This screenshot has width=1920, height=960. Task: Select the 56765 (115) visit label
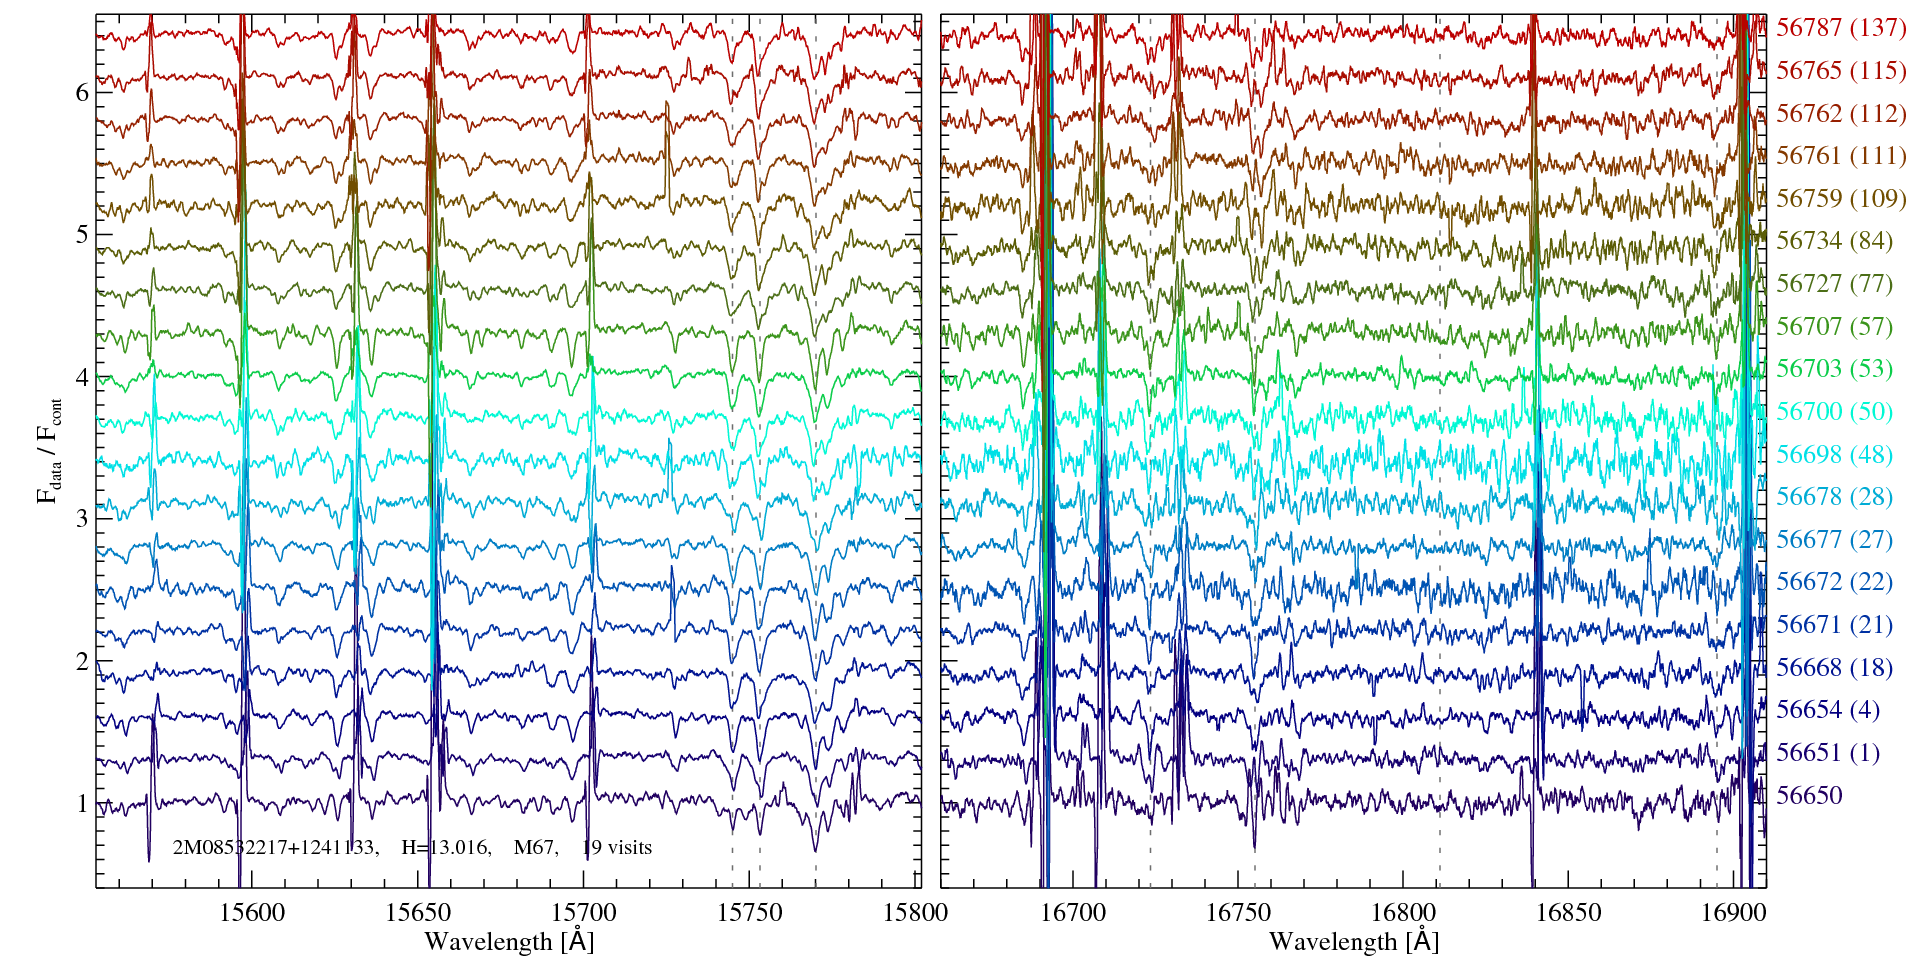[1840, 71]
